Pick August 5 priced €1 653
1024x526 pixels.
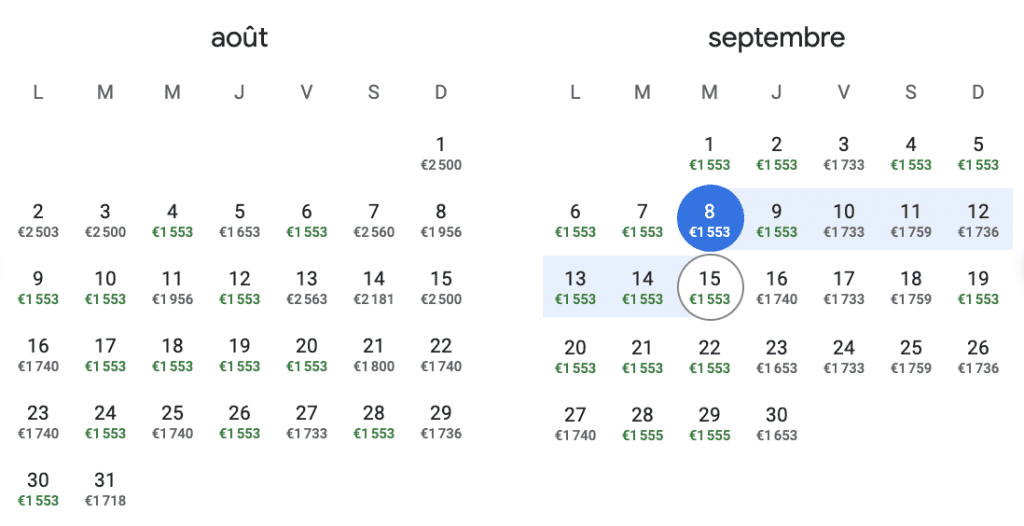click(240, 221)
